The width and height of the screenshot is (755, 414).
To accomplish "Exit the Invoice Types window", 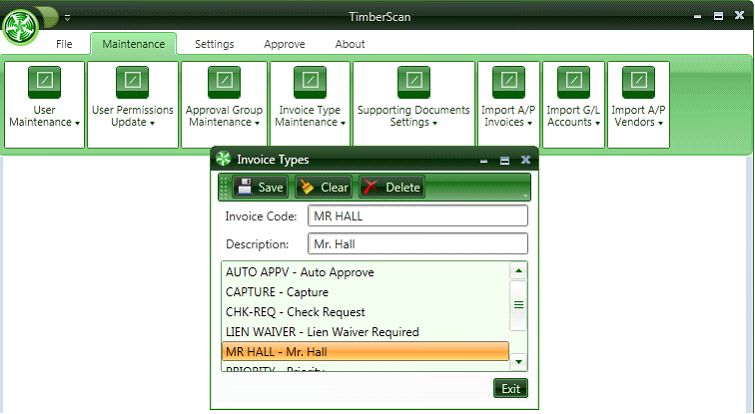I will click(x=510, y=388).
